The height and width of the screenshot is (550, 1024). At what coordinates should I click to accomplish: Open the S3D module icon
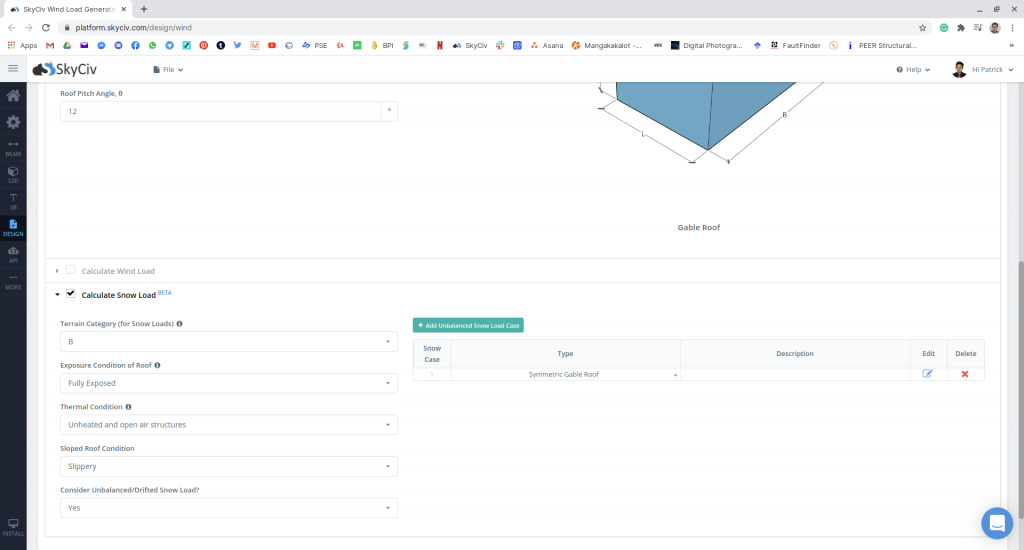(13, 174)
